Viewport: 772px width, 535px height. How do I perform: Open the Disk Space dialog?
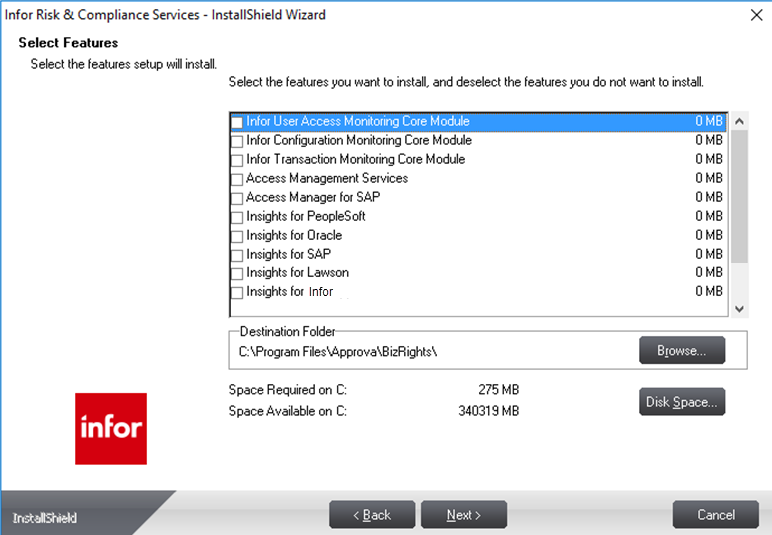point(681,402)
